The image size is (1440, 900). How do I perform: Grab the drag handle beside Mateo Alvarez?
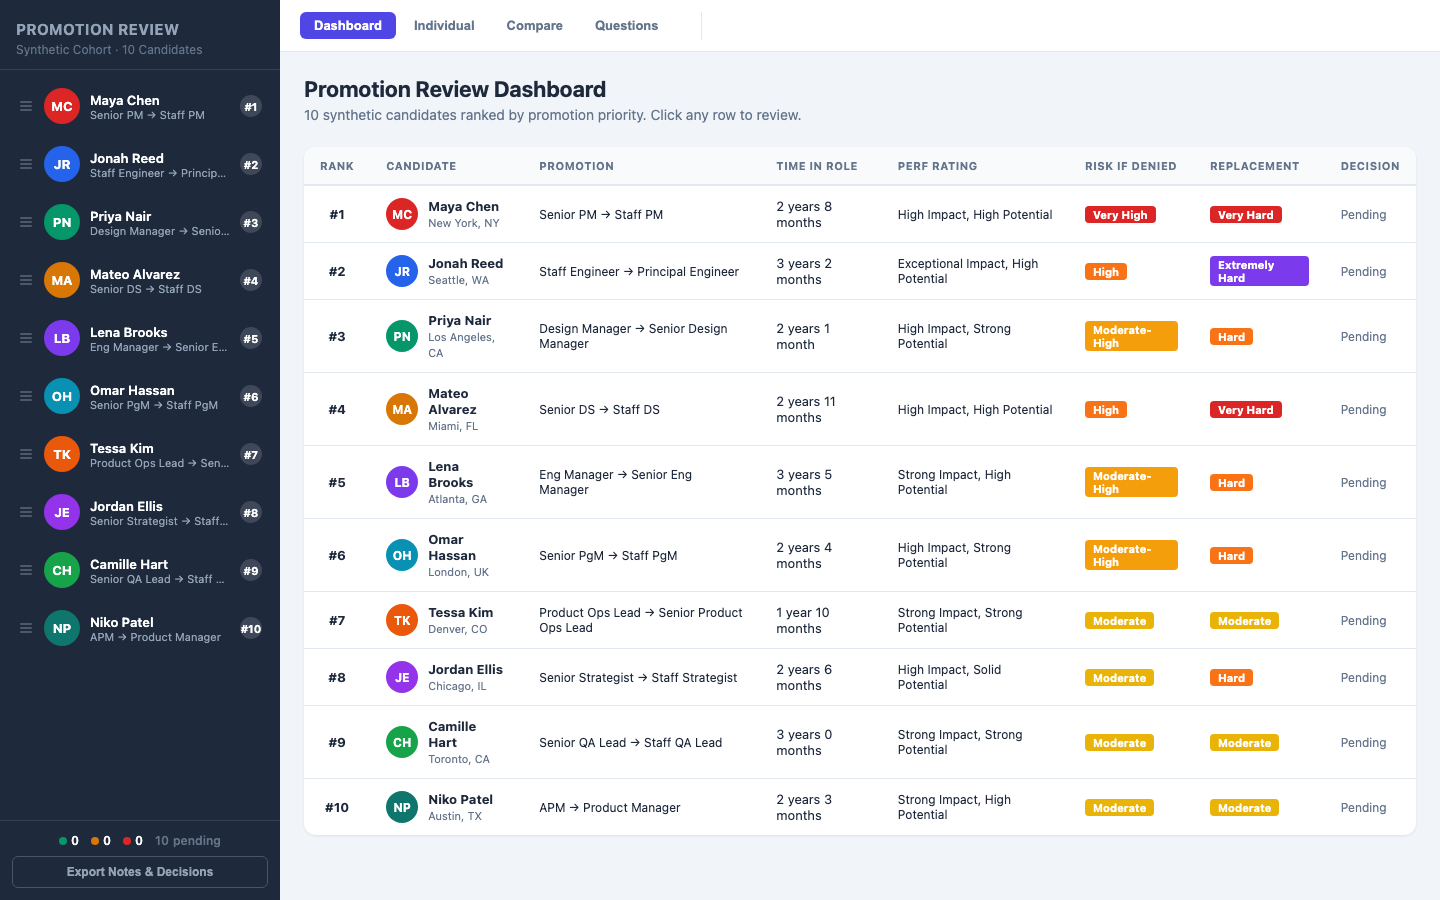tap(26, 280)
